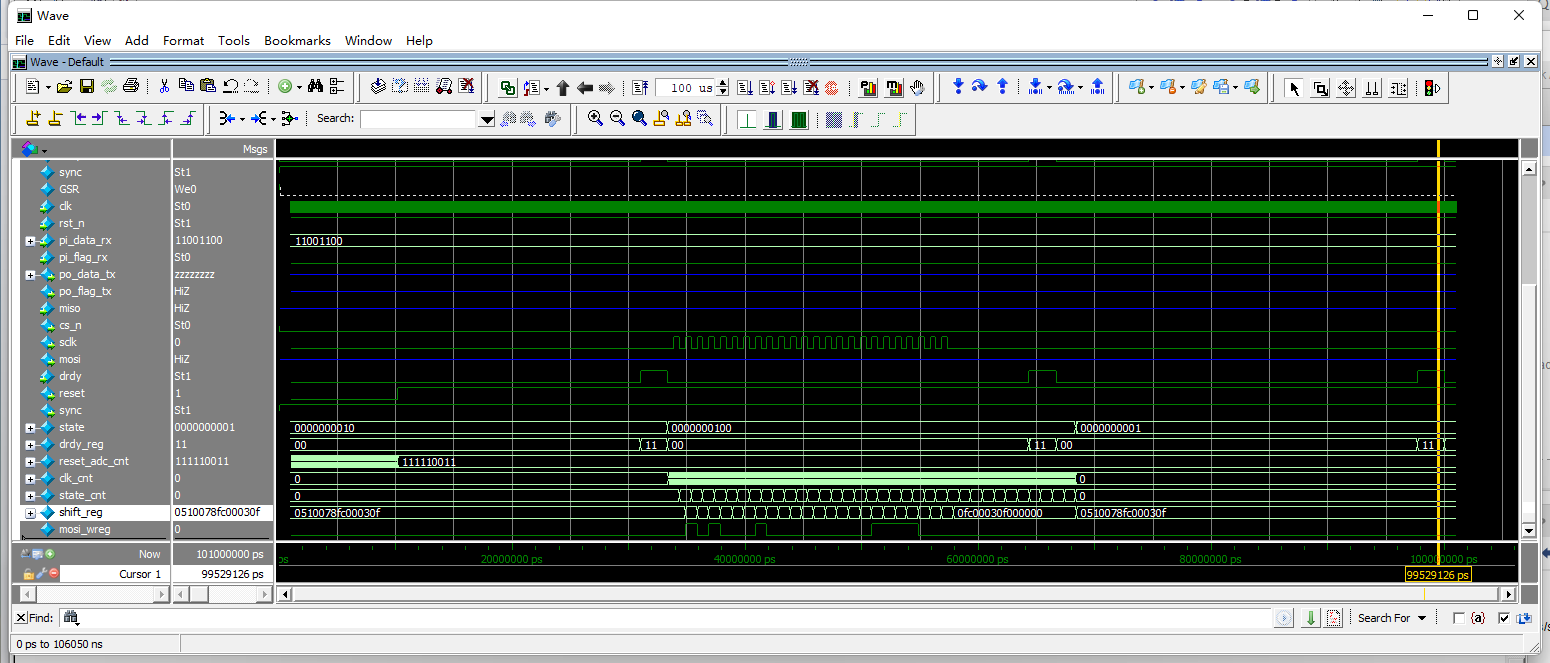Open the Tools menu
1550x663 pixels.
[x=234, y=40]
